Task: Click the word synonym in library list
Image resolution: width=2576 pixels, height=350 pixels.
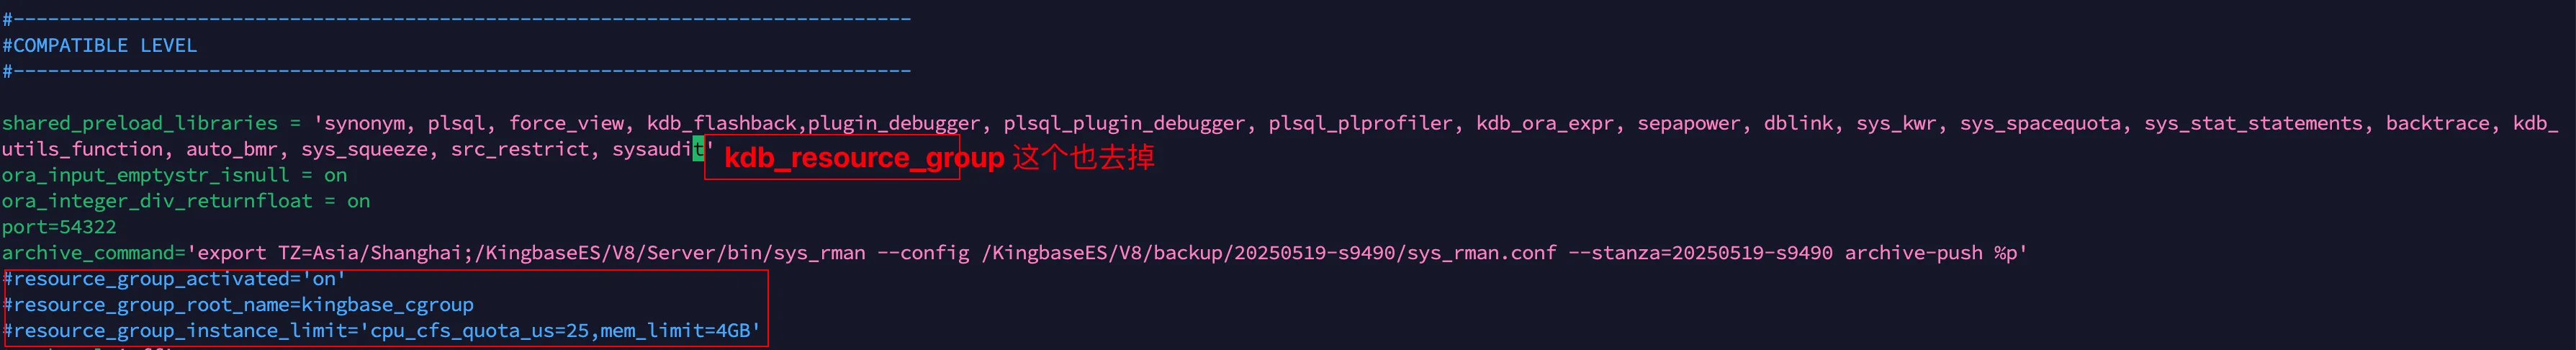Action: click(x=364, y=123)
